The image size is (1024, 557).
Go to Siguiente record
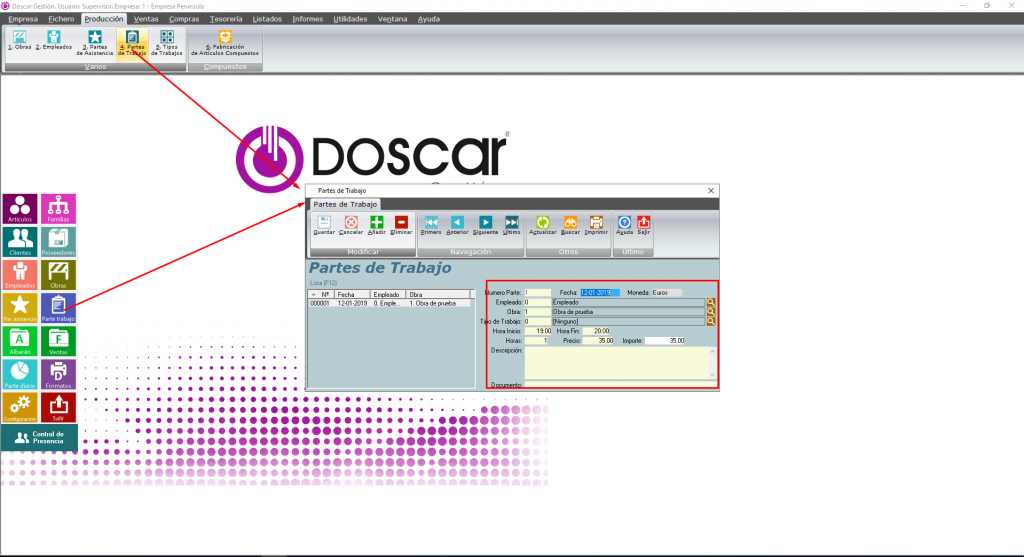485,225
